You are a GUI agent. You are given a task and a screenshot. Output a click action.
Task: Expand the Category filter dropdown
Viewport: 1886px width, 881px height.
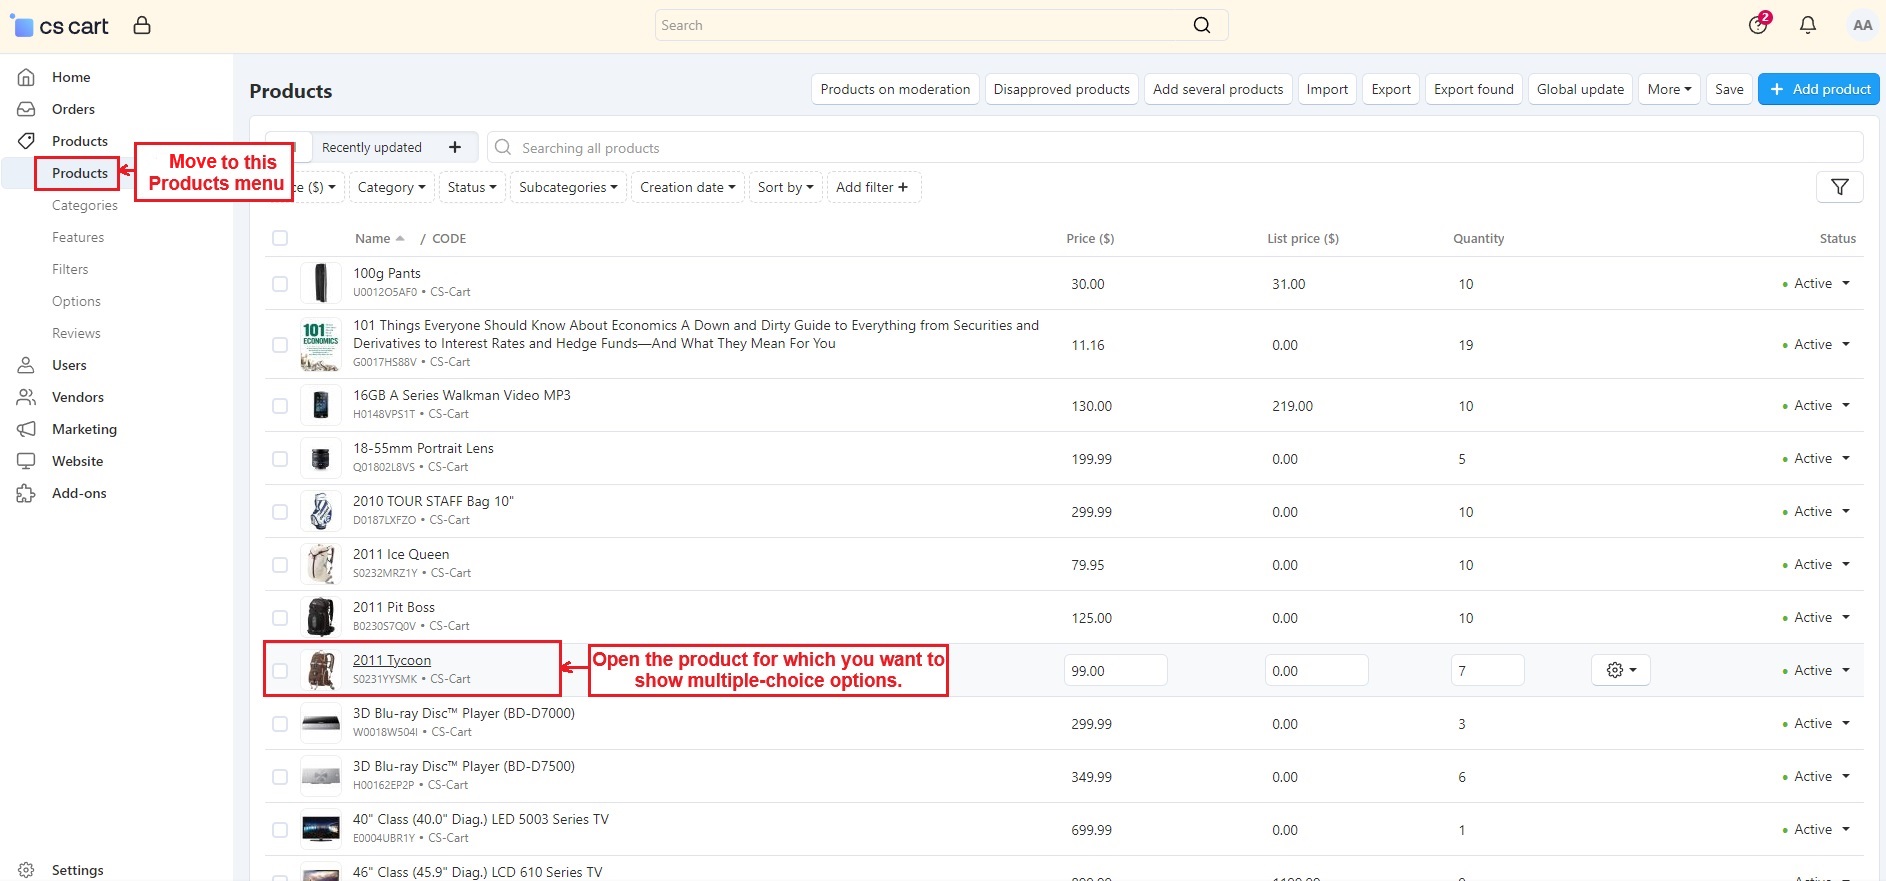point(391,187)
